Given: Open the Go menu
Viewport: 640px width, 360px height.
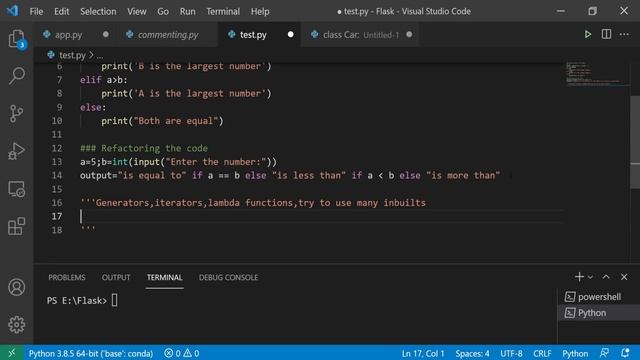Looking at the screenshot, I should (163, 11).
